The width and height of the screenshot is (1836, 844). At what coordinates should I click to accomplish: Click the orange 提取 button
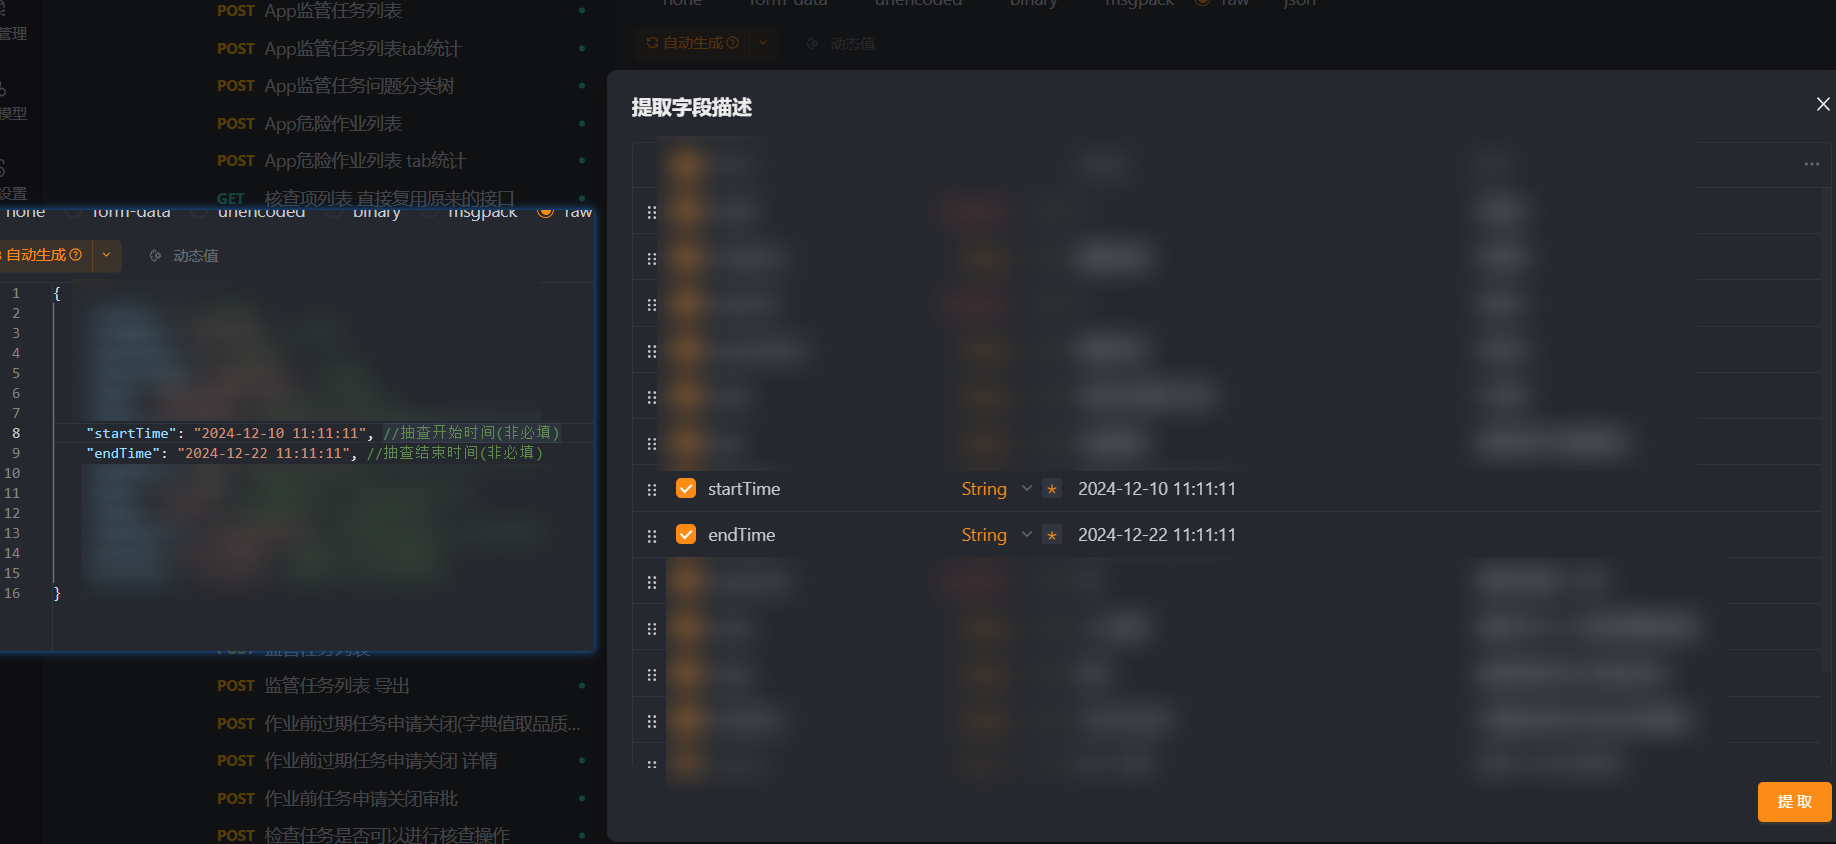point(1794,802)
